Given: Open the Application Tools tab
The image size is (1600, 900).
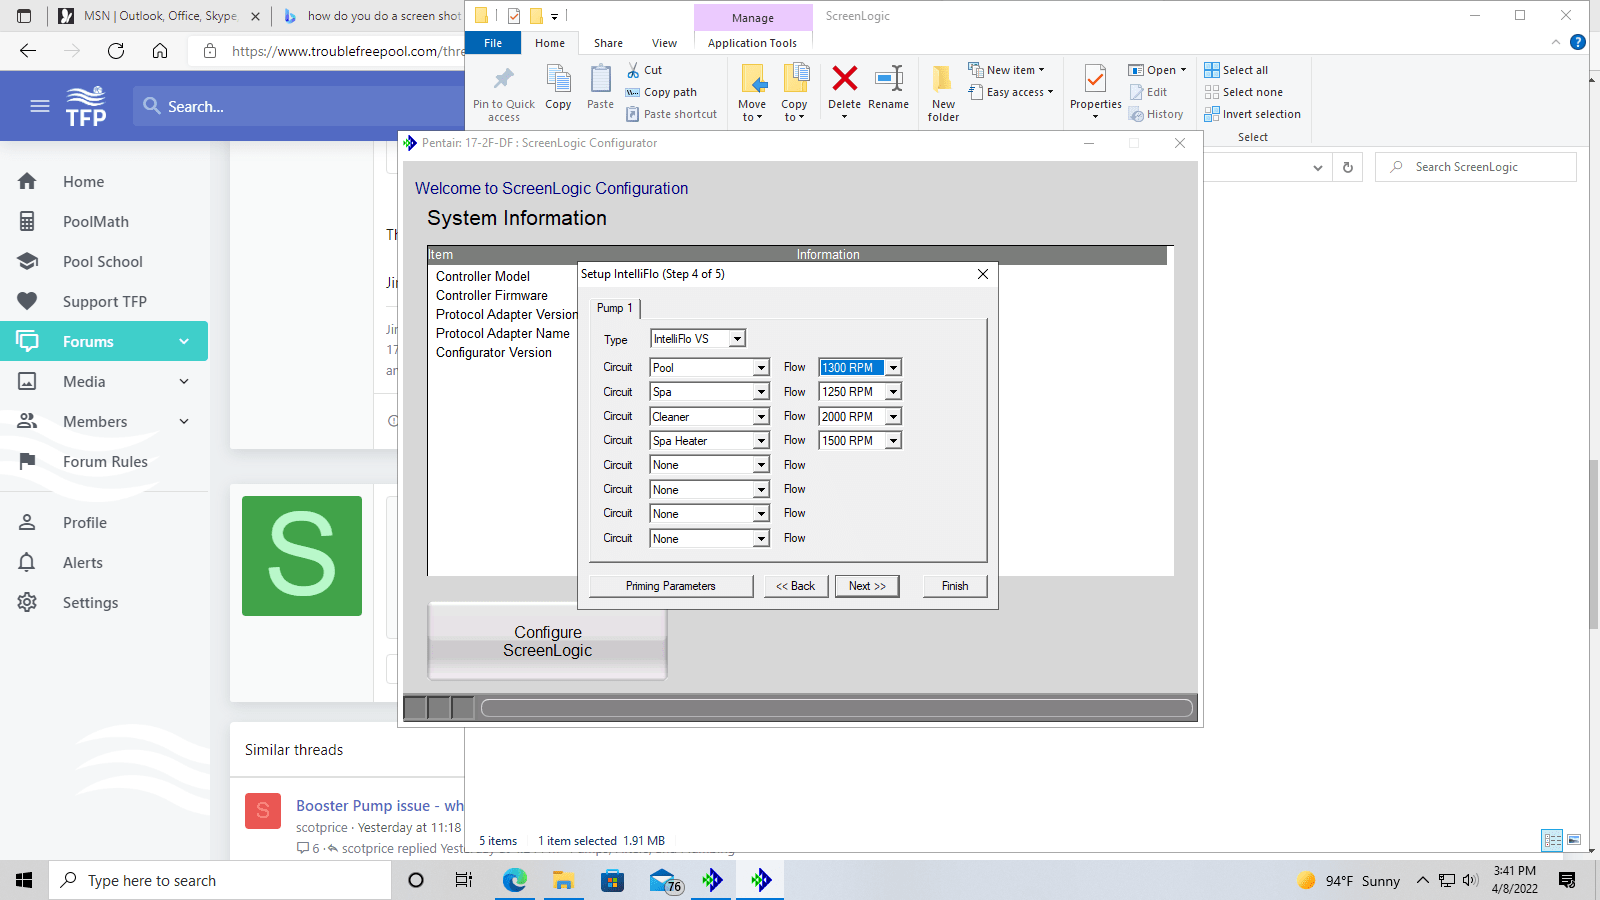Looking at the screenshot, I should click(x=752, y=43).
